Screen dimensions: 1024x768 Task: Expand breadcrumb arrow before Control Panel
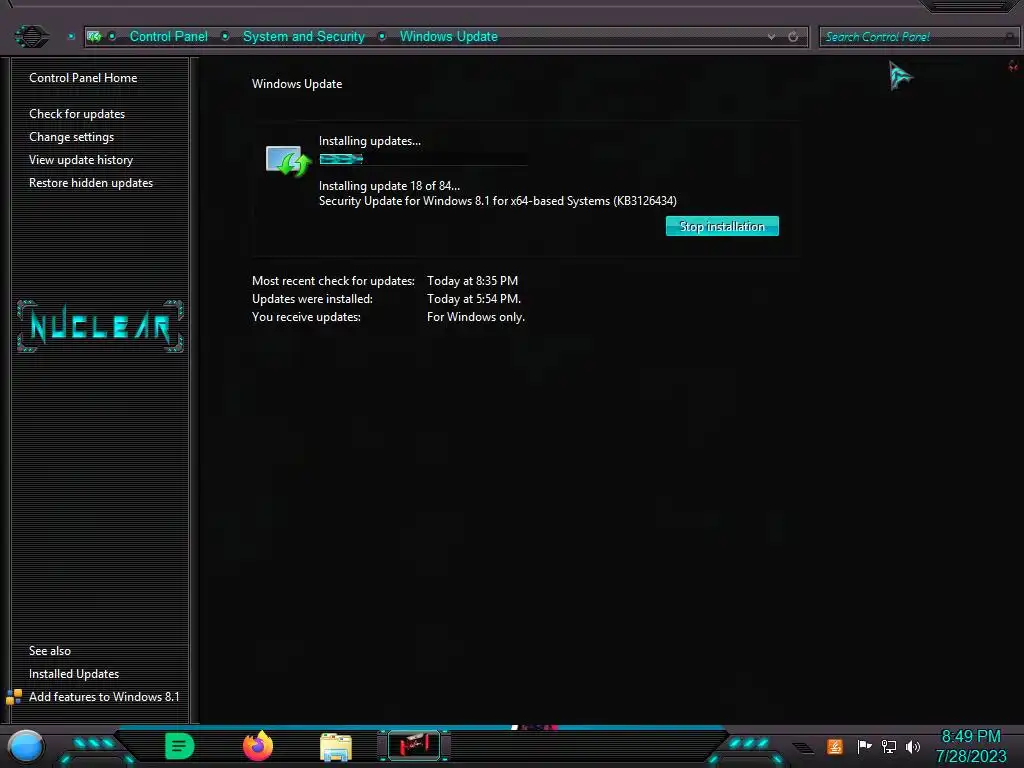coord(112,37)
